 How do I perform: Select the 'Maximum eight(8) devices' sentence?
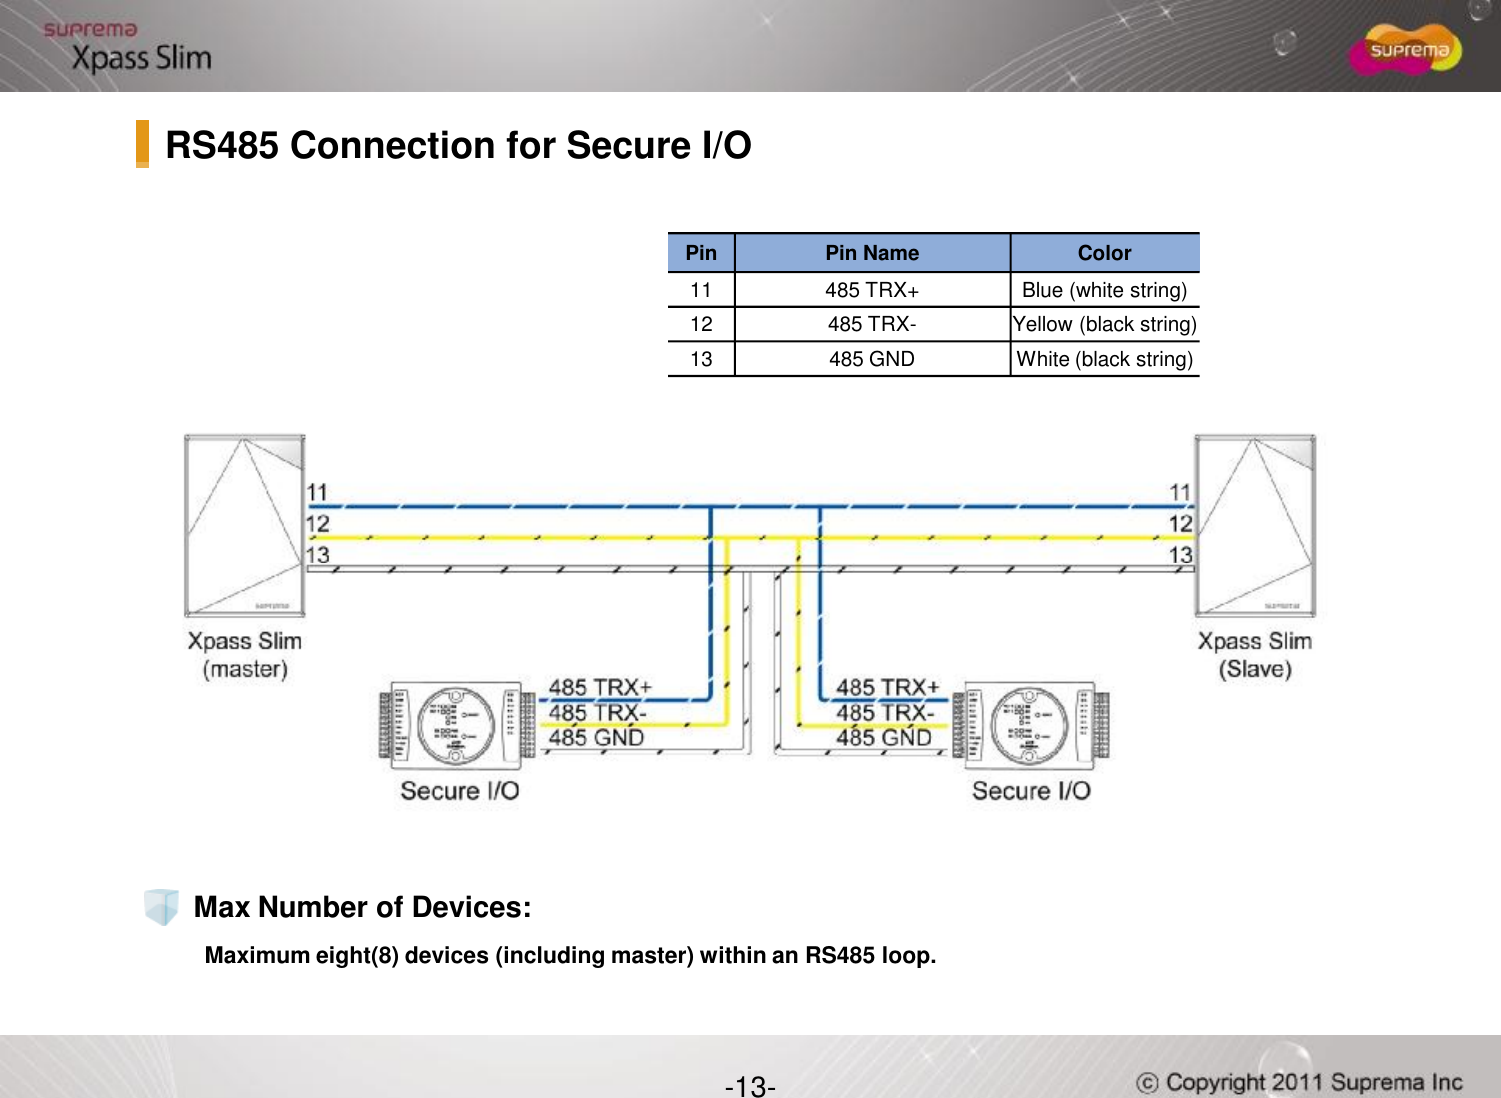point(570,955)
